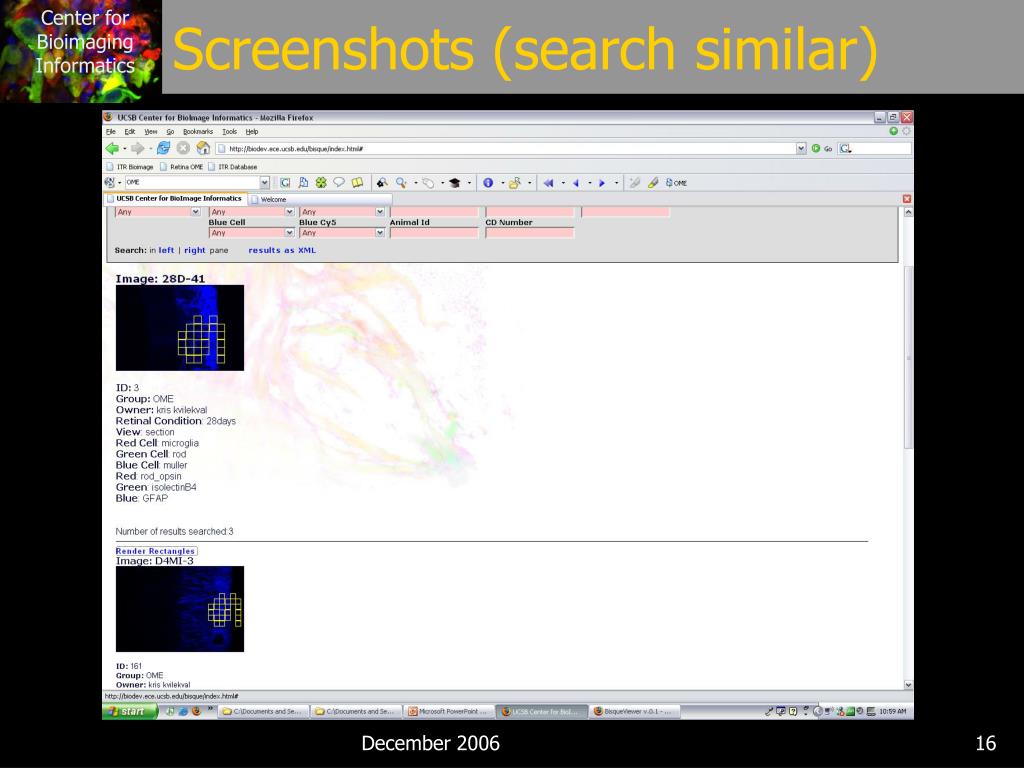Open the ITR Database bookmark

232,167
